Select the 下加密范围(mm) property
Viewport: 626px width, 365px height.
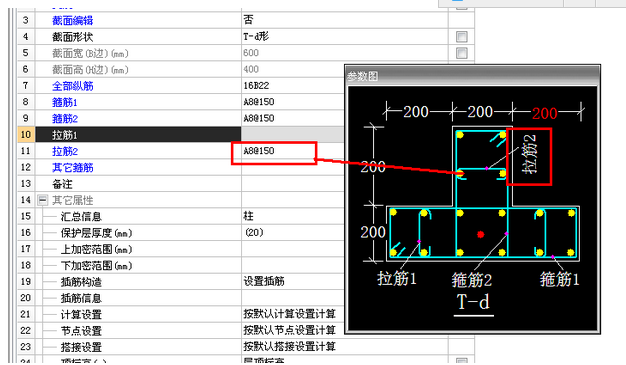96,266
